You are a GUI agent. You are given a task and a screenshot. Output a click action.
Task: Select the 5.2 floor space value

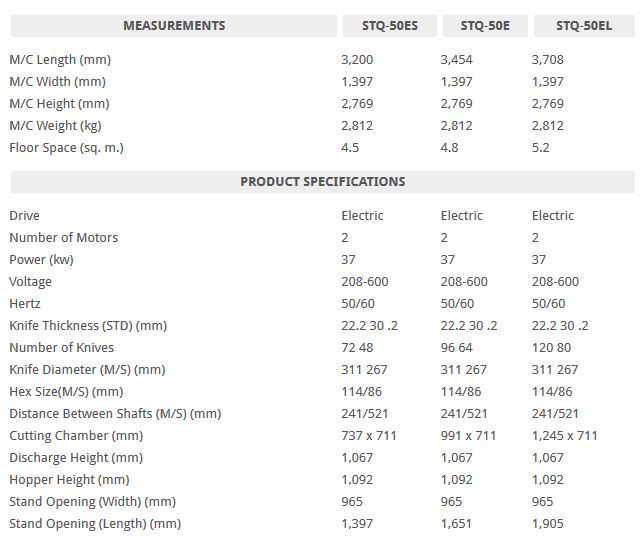541,148
